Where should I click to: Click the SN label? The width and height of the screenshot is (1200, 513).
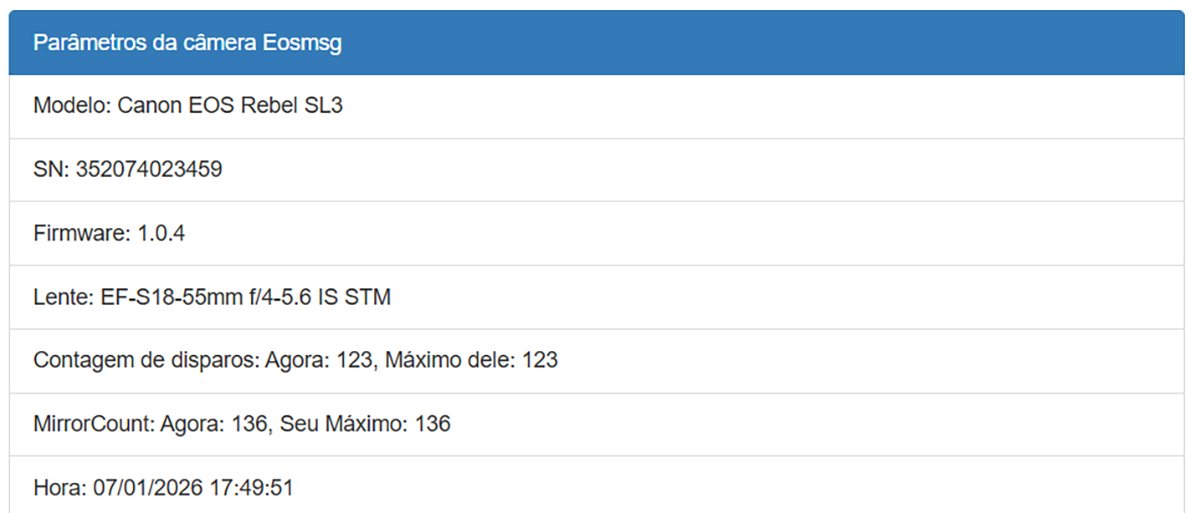[50, 169]
